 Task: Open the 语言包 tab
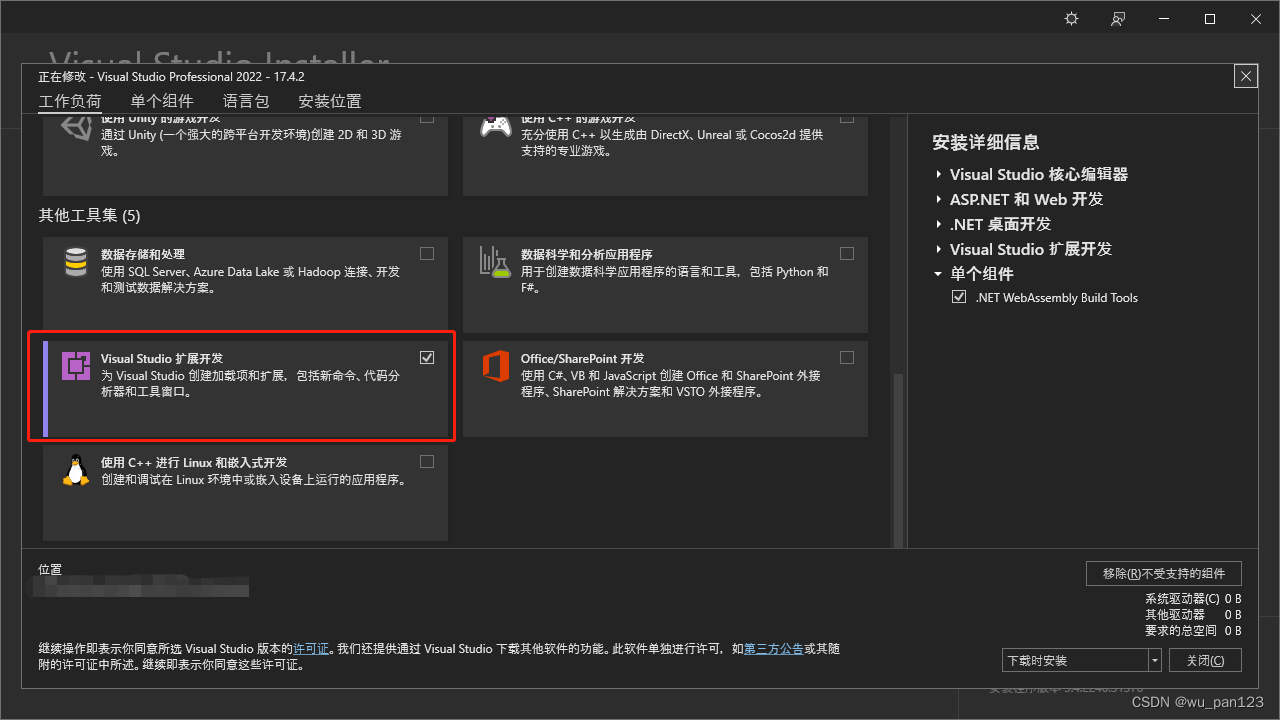[246, 101]
